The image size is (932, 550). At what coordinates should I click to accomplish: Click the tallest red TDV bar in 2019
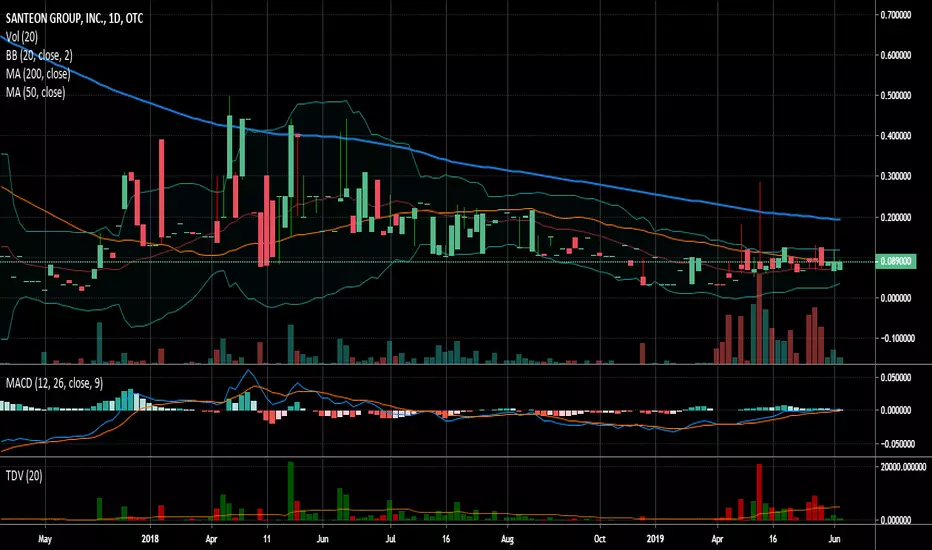click(x=759, y=492)
